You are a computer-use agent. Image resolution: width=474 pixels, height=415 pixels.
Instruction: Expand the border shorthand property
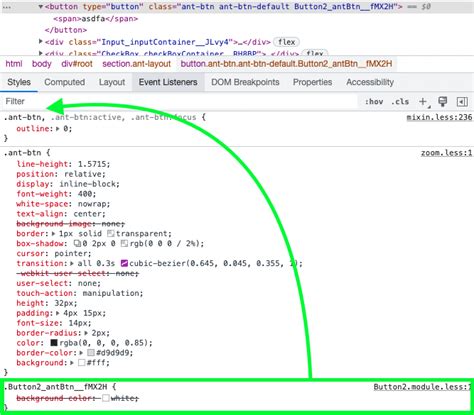point(53,234)
